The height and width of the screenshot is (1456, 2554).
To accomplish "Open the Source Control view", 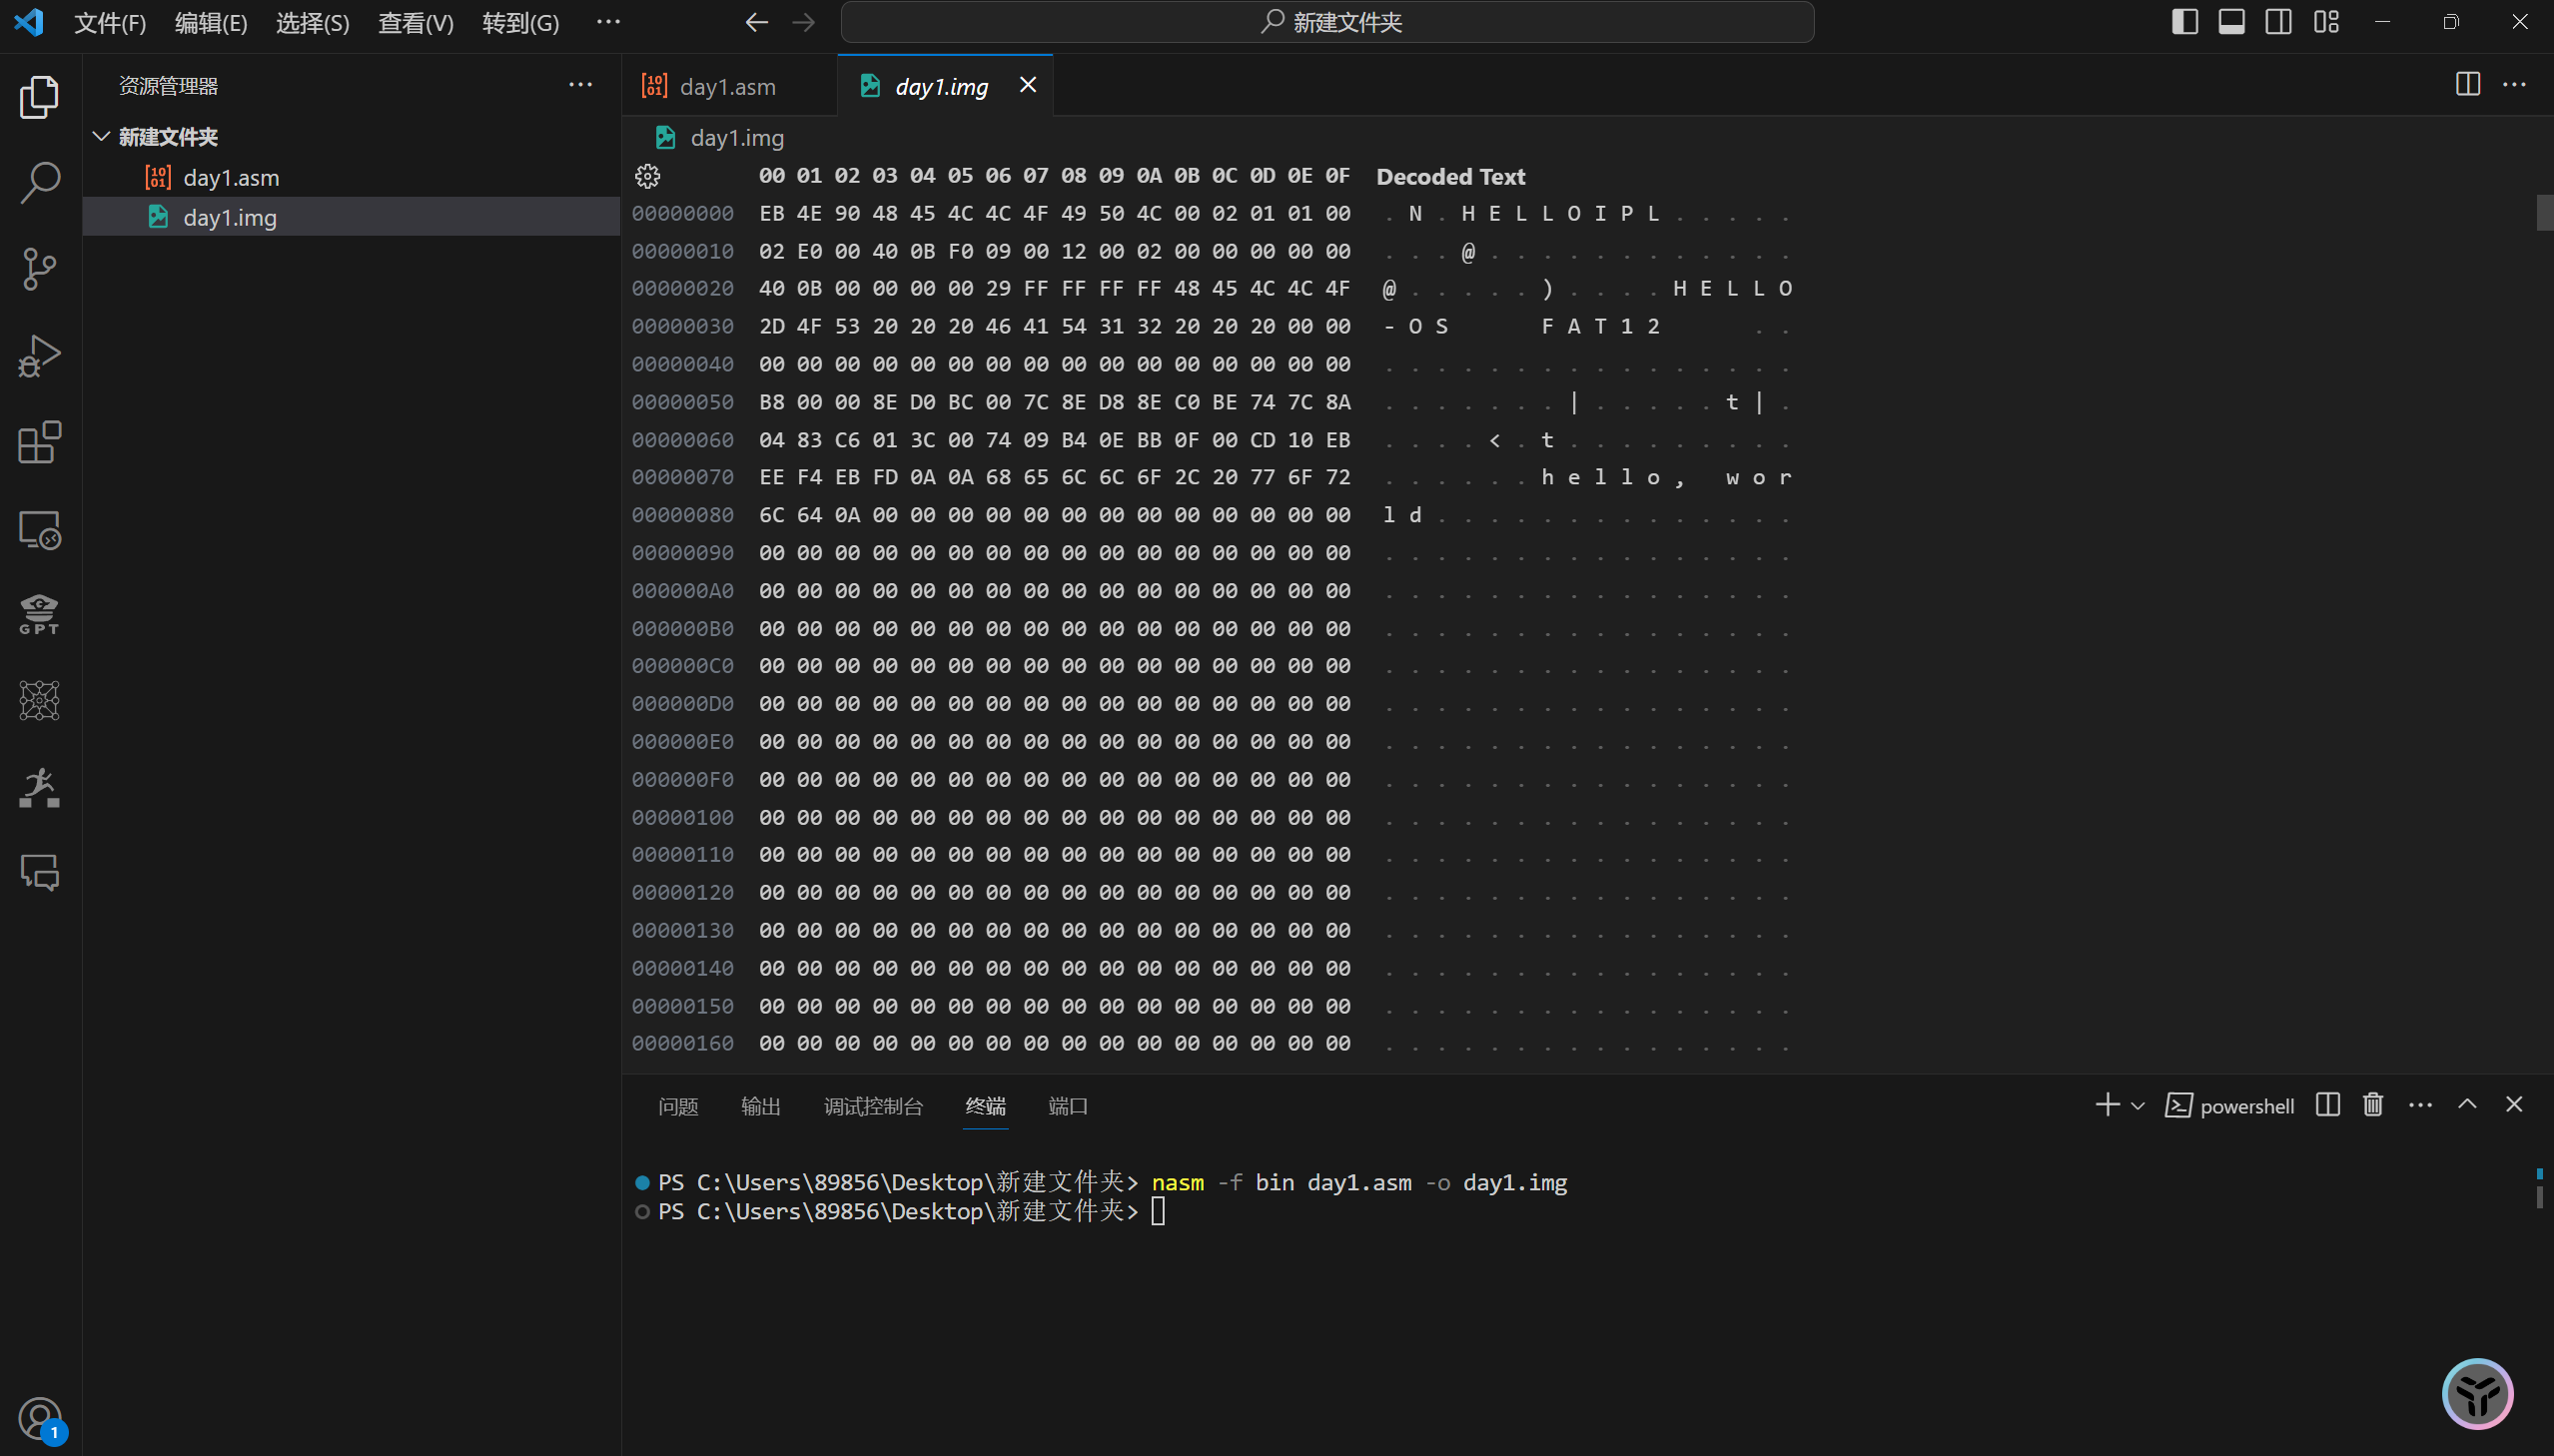I will (40, 270).
